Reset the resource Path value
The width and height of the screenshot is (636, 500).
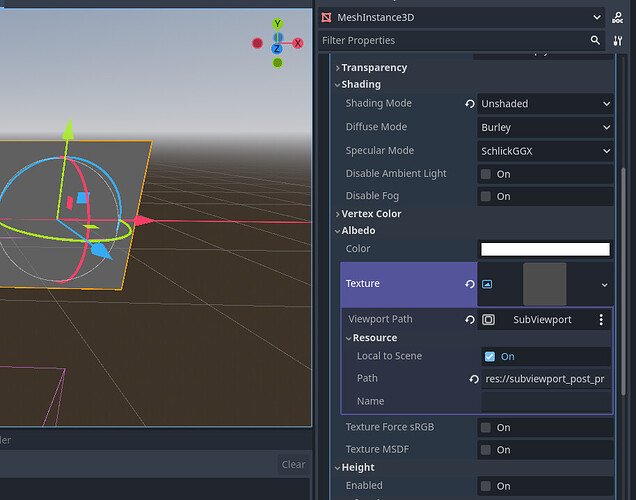tap(474, 379)
